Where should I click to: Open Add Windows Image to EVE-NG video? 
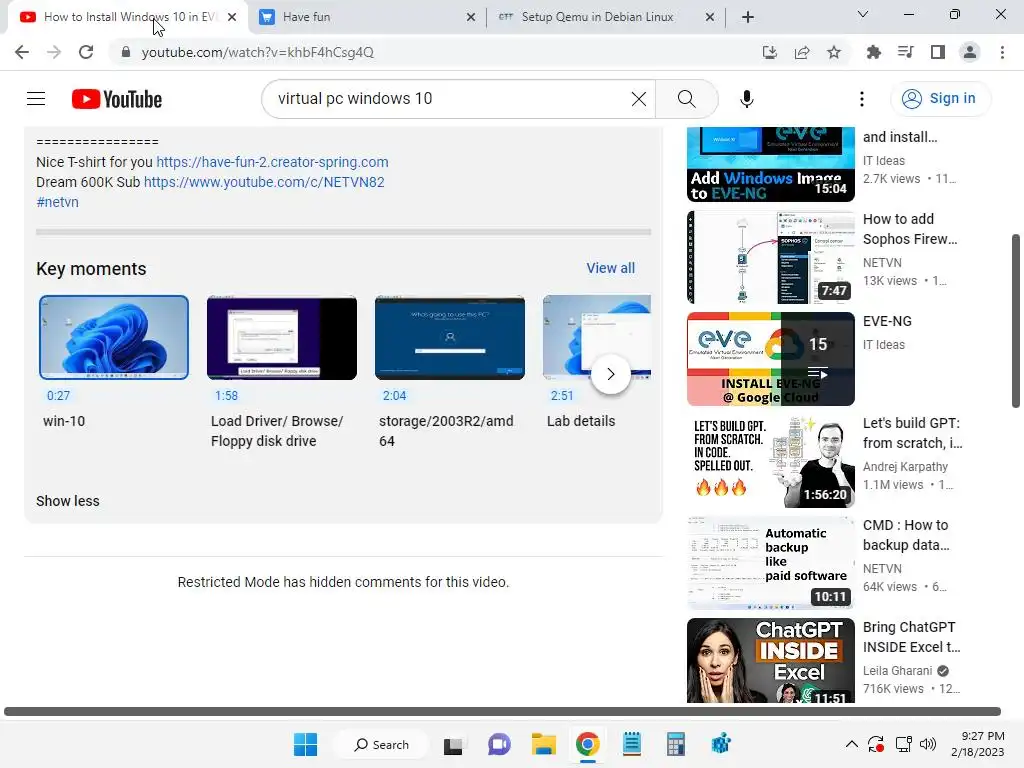coord(771,165)
